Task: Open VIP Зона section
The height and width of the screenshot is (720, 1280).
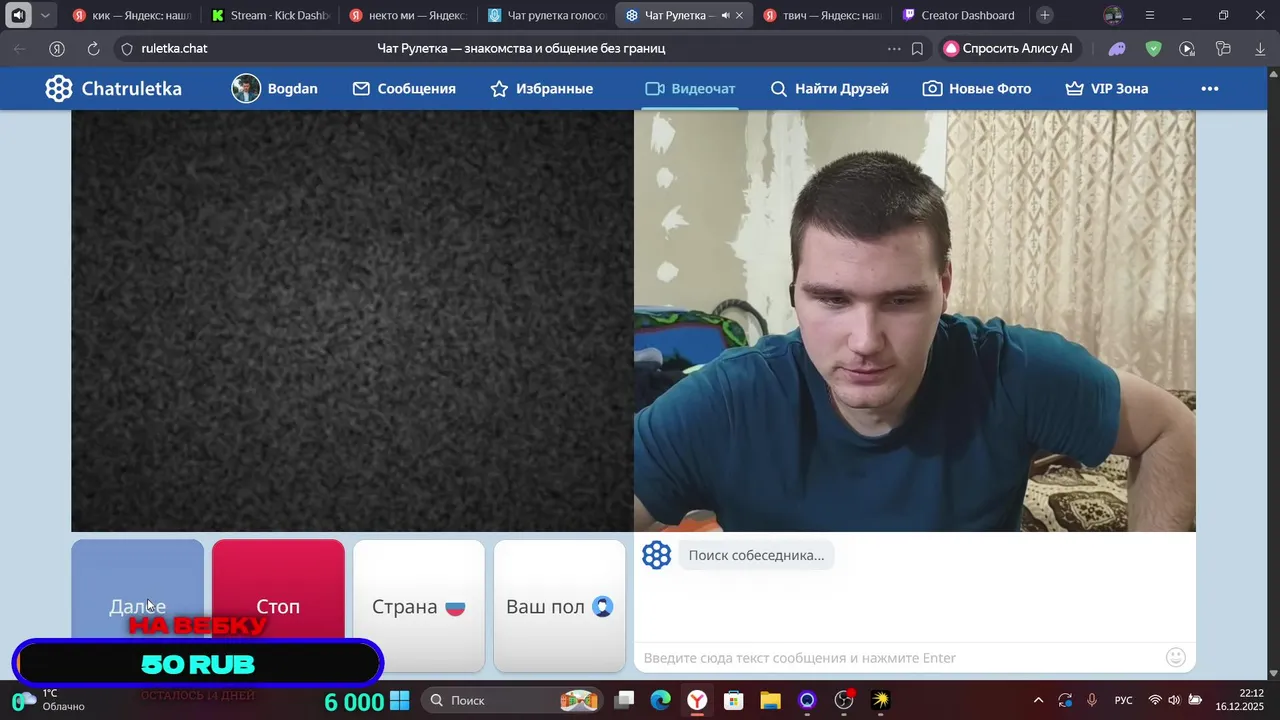Action: click(1107, 88)
